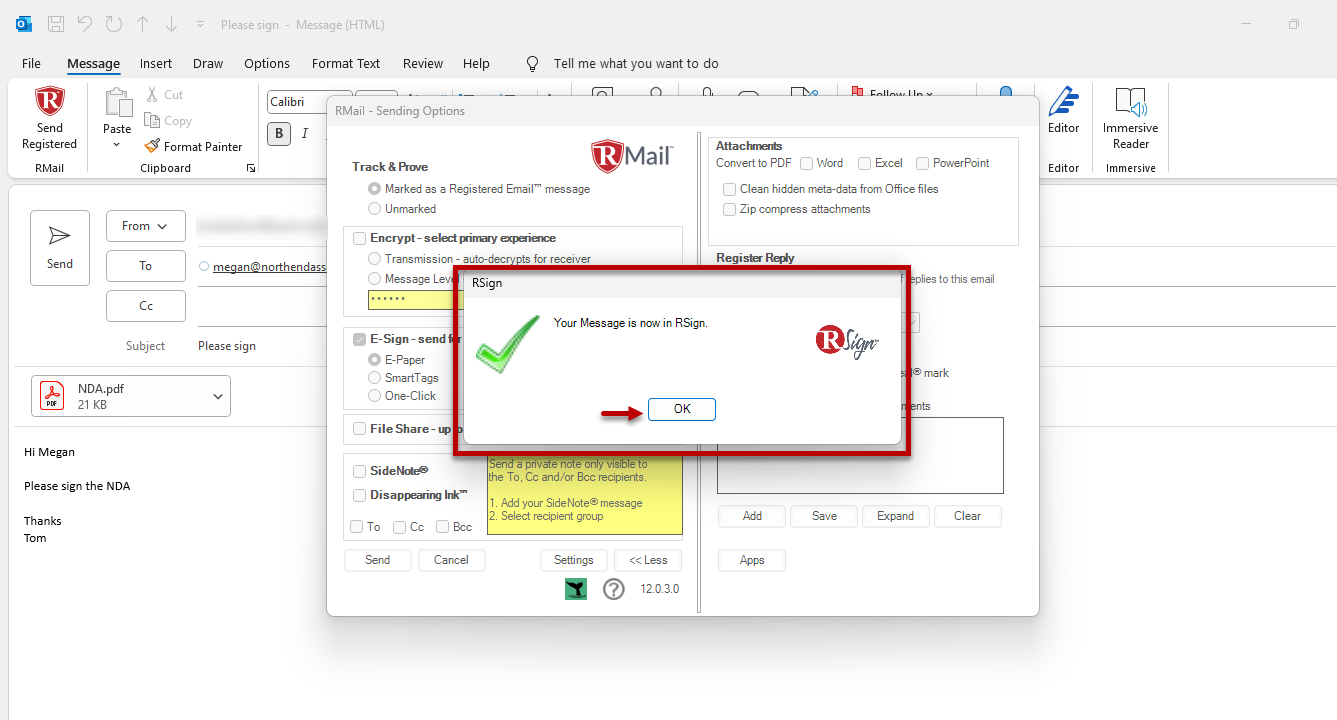Open the Insert ribbon tab
Screen dimensions: 1337x720
click(x=156, y=63)
